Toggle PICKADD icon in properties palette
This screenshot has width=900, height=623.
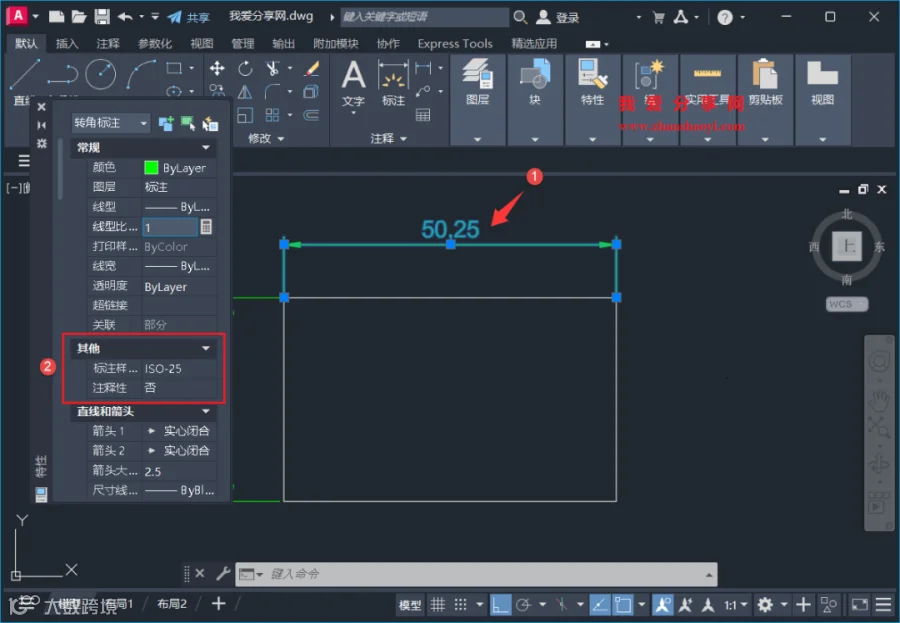(166, 123)
